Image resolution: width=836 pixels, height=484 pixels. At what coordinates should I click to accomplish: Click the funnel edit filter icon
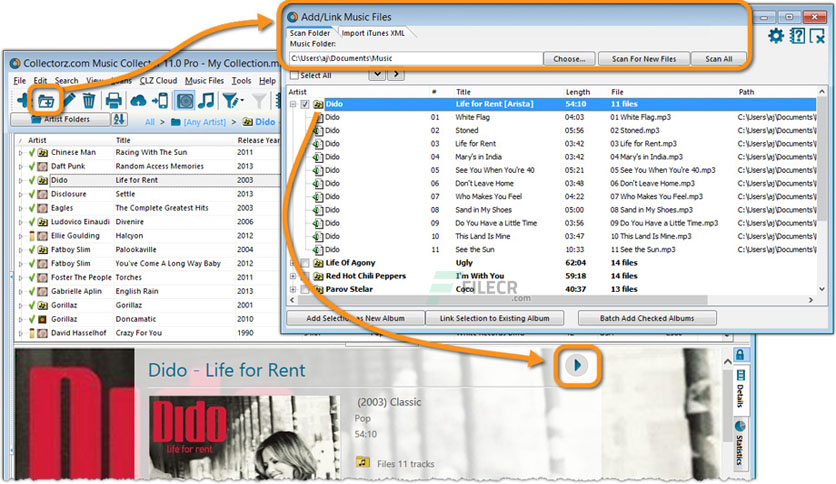point(230,100)
